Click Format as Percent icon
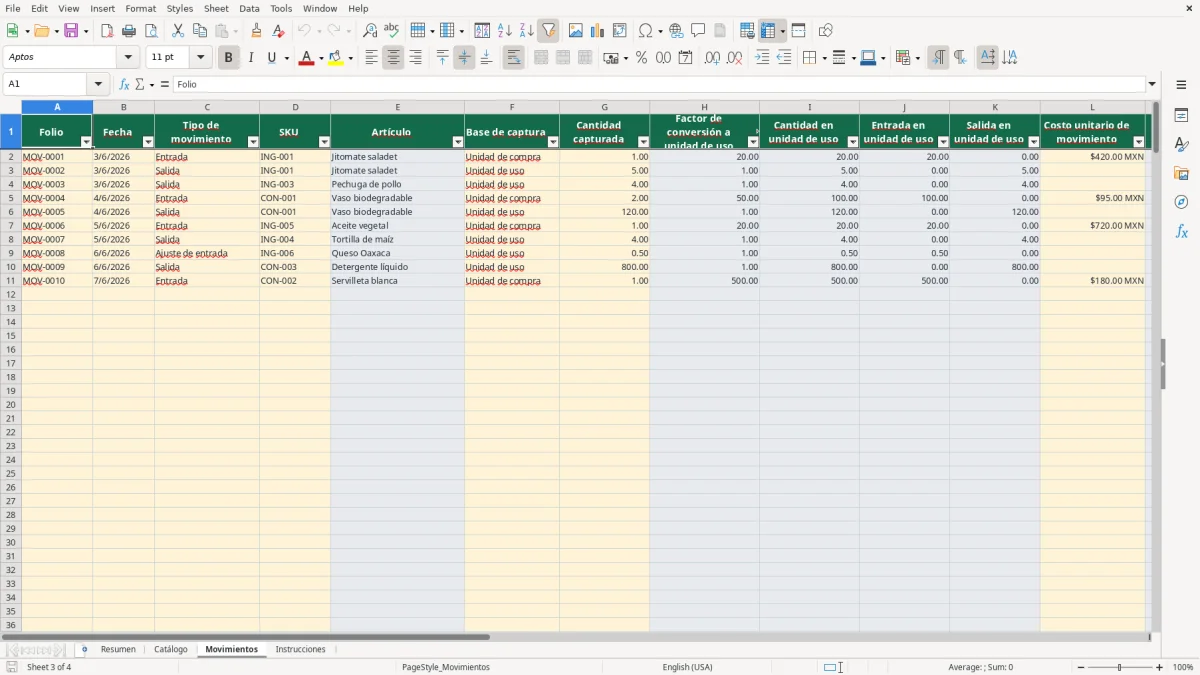 coord(642,58)
